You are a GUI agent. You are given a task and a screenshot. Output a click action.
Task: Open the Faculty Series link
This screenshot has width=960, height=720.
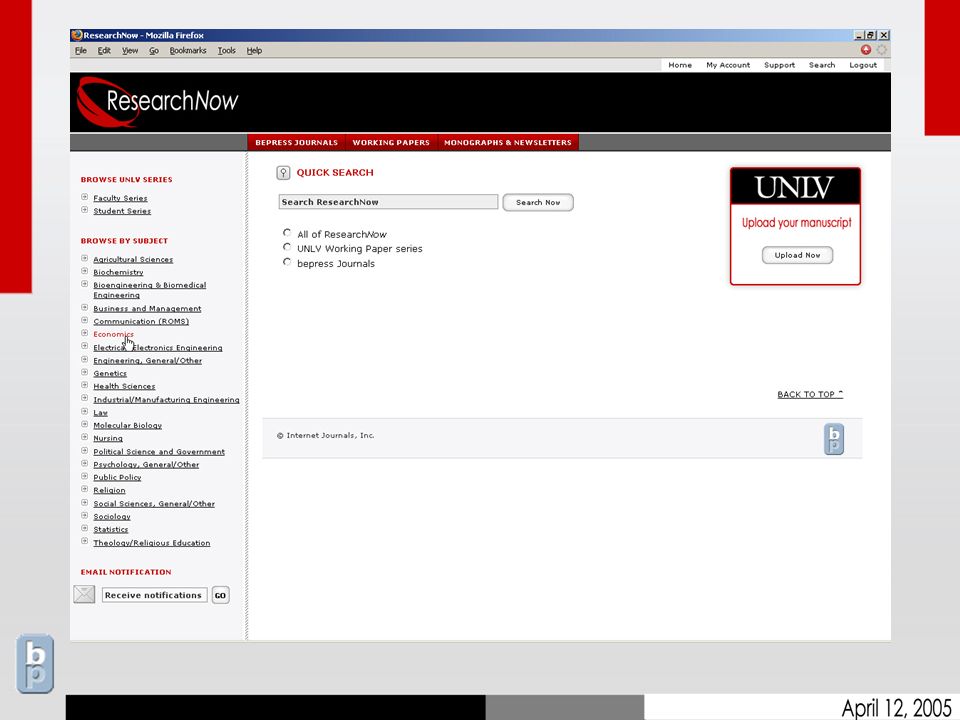pyautogui.click(x=121, y=198)
